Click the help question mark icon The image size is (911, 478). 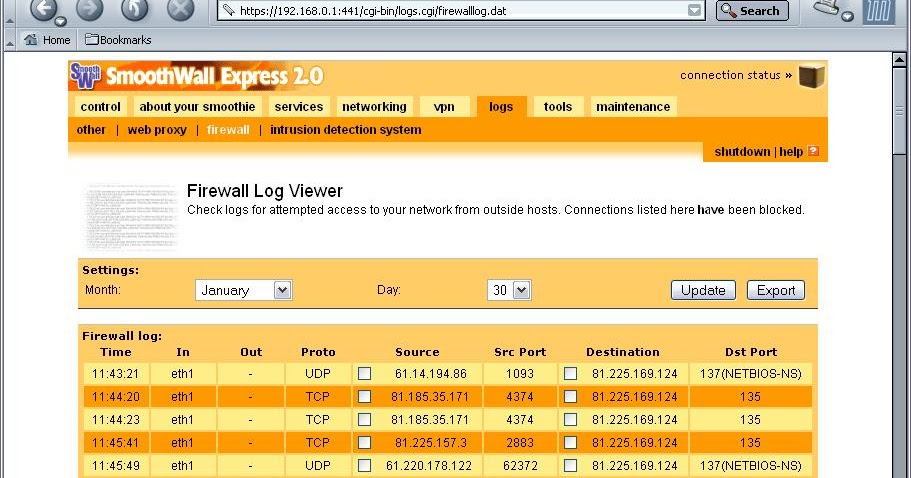pyautogui.click(x=813, y=151)
